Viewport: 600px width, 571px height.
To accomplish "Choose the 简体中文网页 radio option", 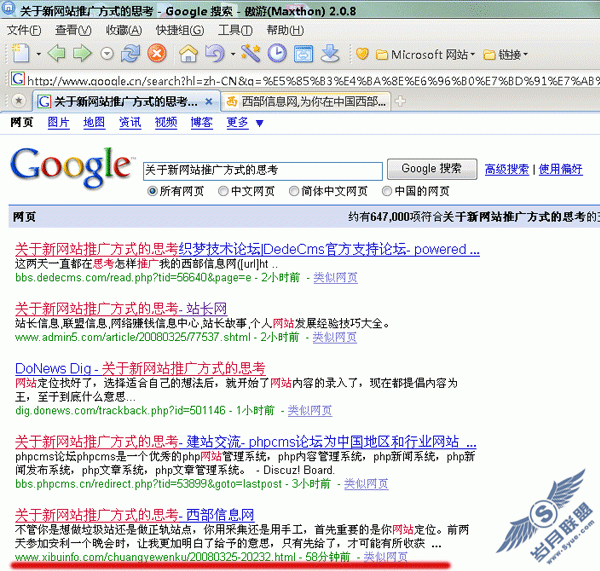I will tap(294, 191).
